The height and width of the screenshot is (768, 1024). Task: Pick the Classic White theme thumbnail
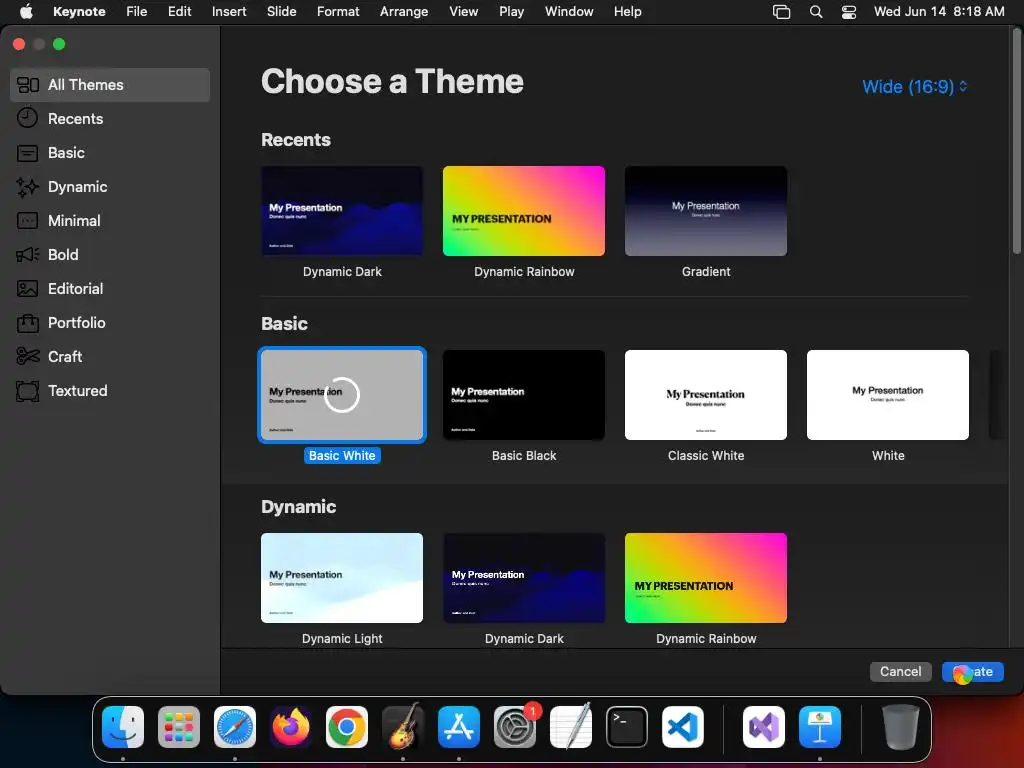(706, 394)
